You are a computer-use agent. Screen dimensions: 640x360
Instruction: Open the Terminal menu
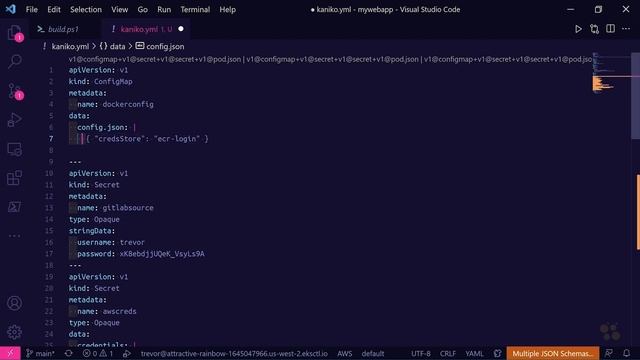click(x=195, y=9)
